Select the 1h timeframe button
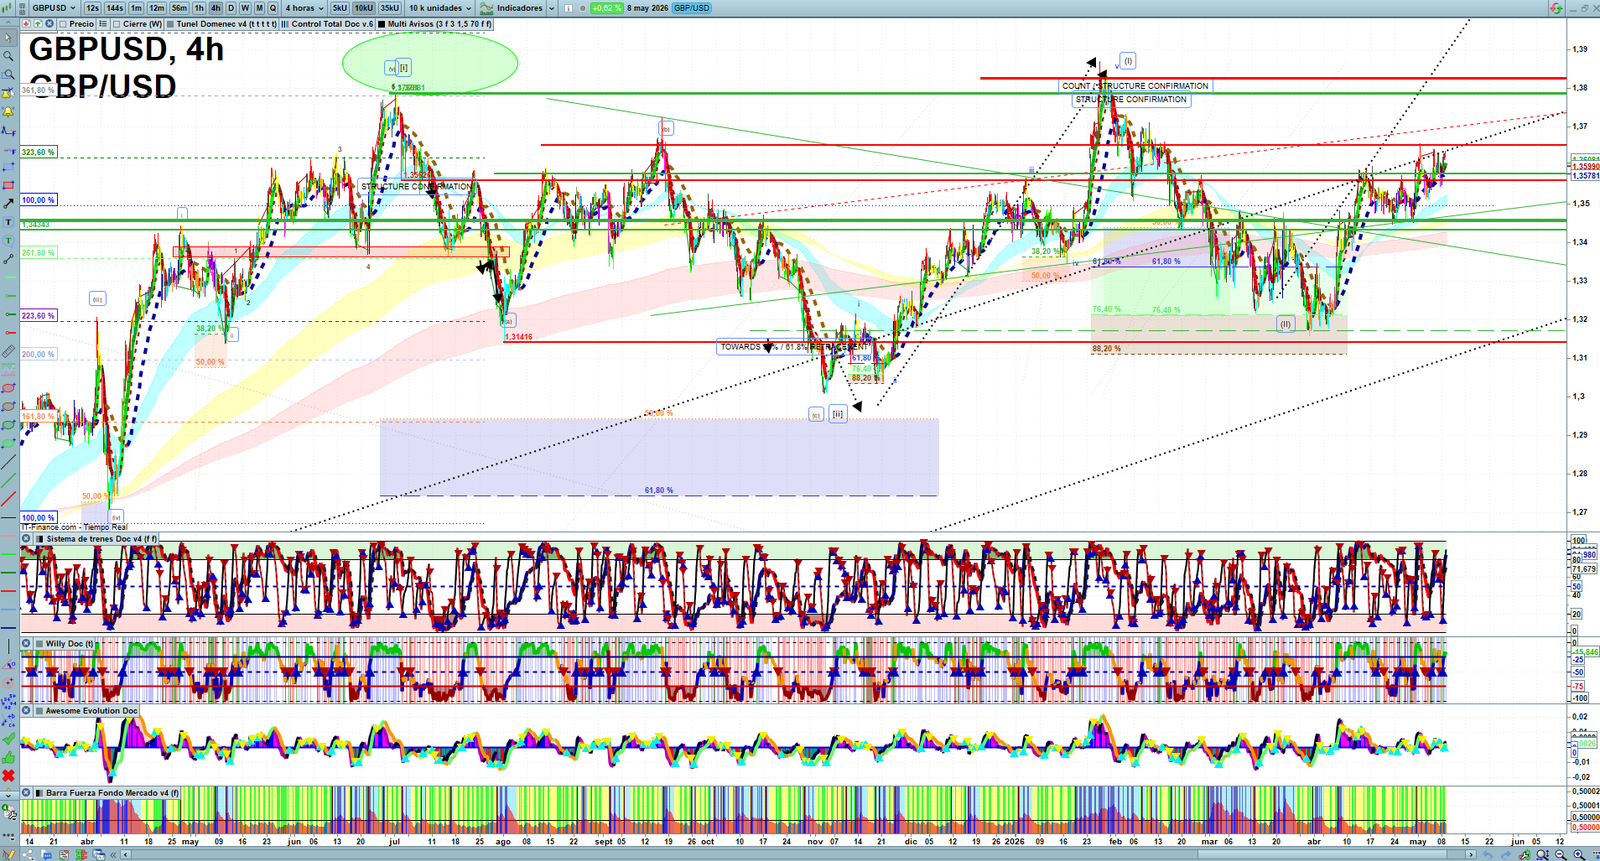The width and height of the screenshot is (1600, 861). click(199, 8)
